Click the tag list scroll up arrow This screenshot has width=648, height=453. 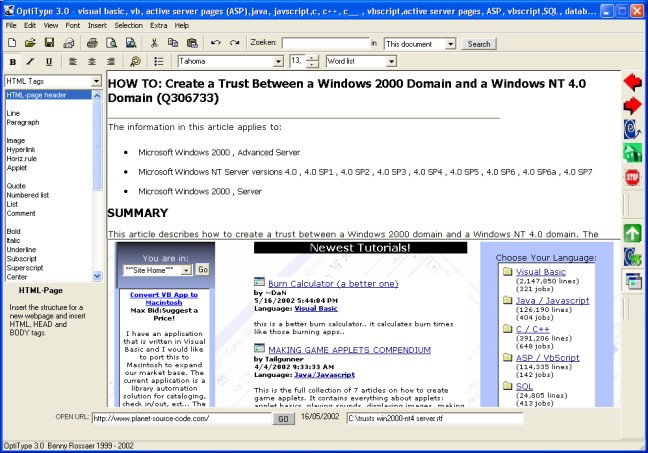tap(97, 95)
